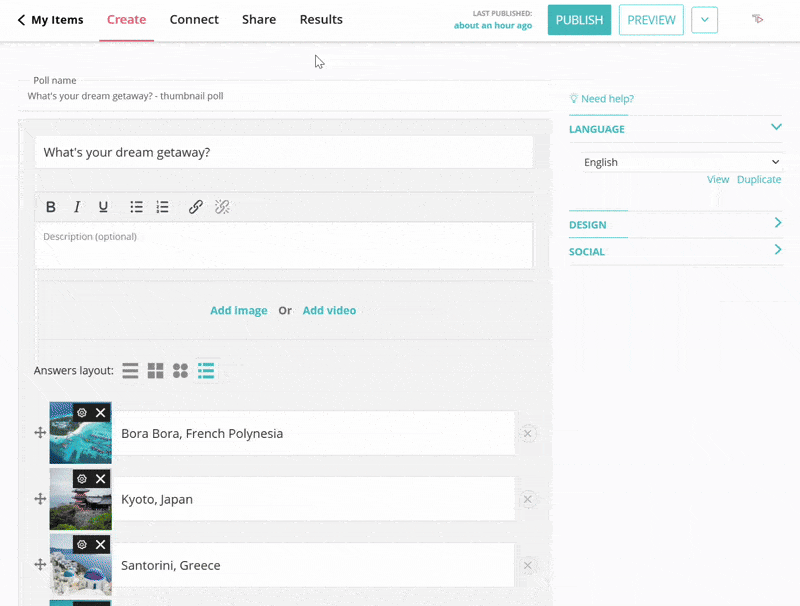Insert a hyperlink in the description editor
800x606 pixels.
[x=196, y=207]
